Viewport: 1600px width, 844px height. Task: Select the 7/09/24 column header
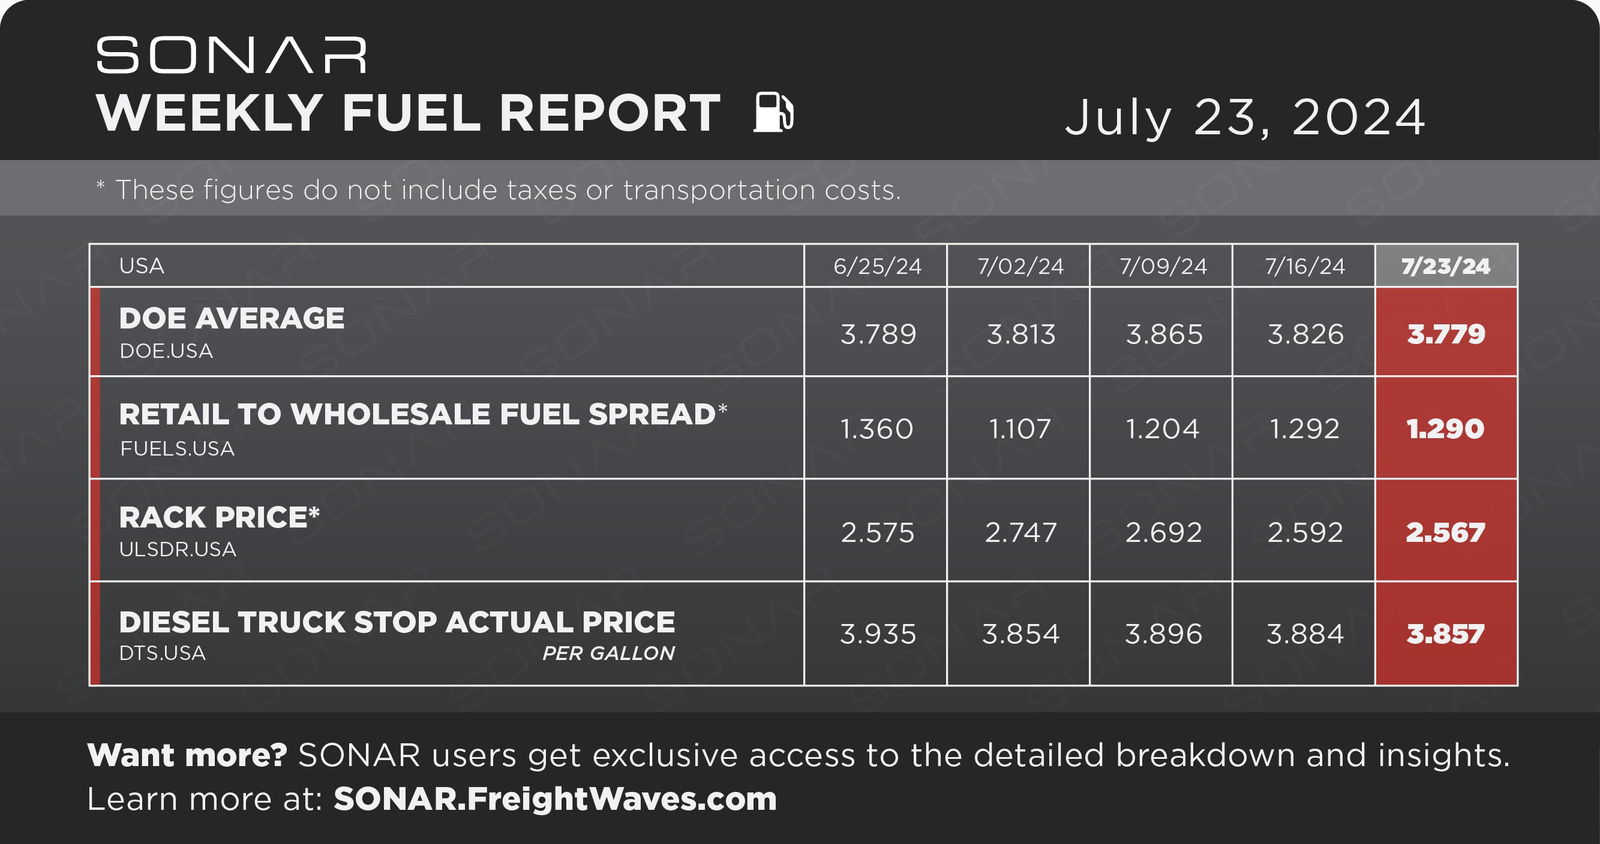(1163, 266)
